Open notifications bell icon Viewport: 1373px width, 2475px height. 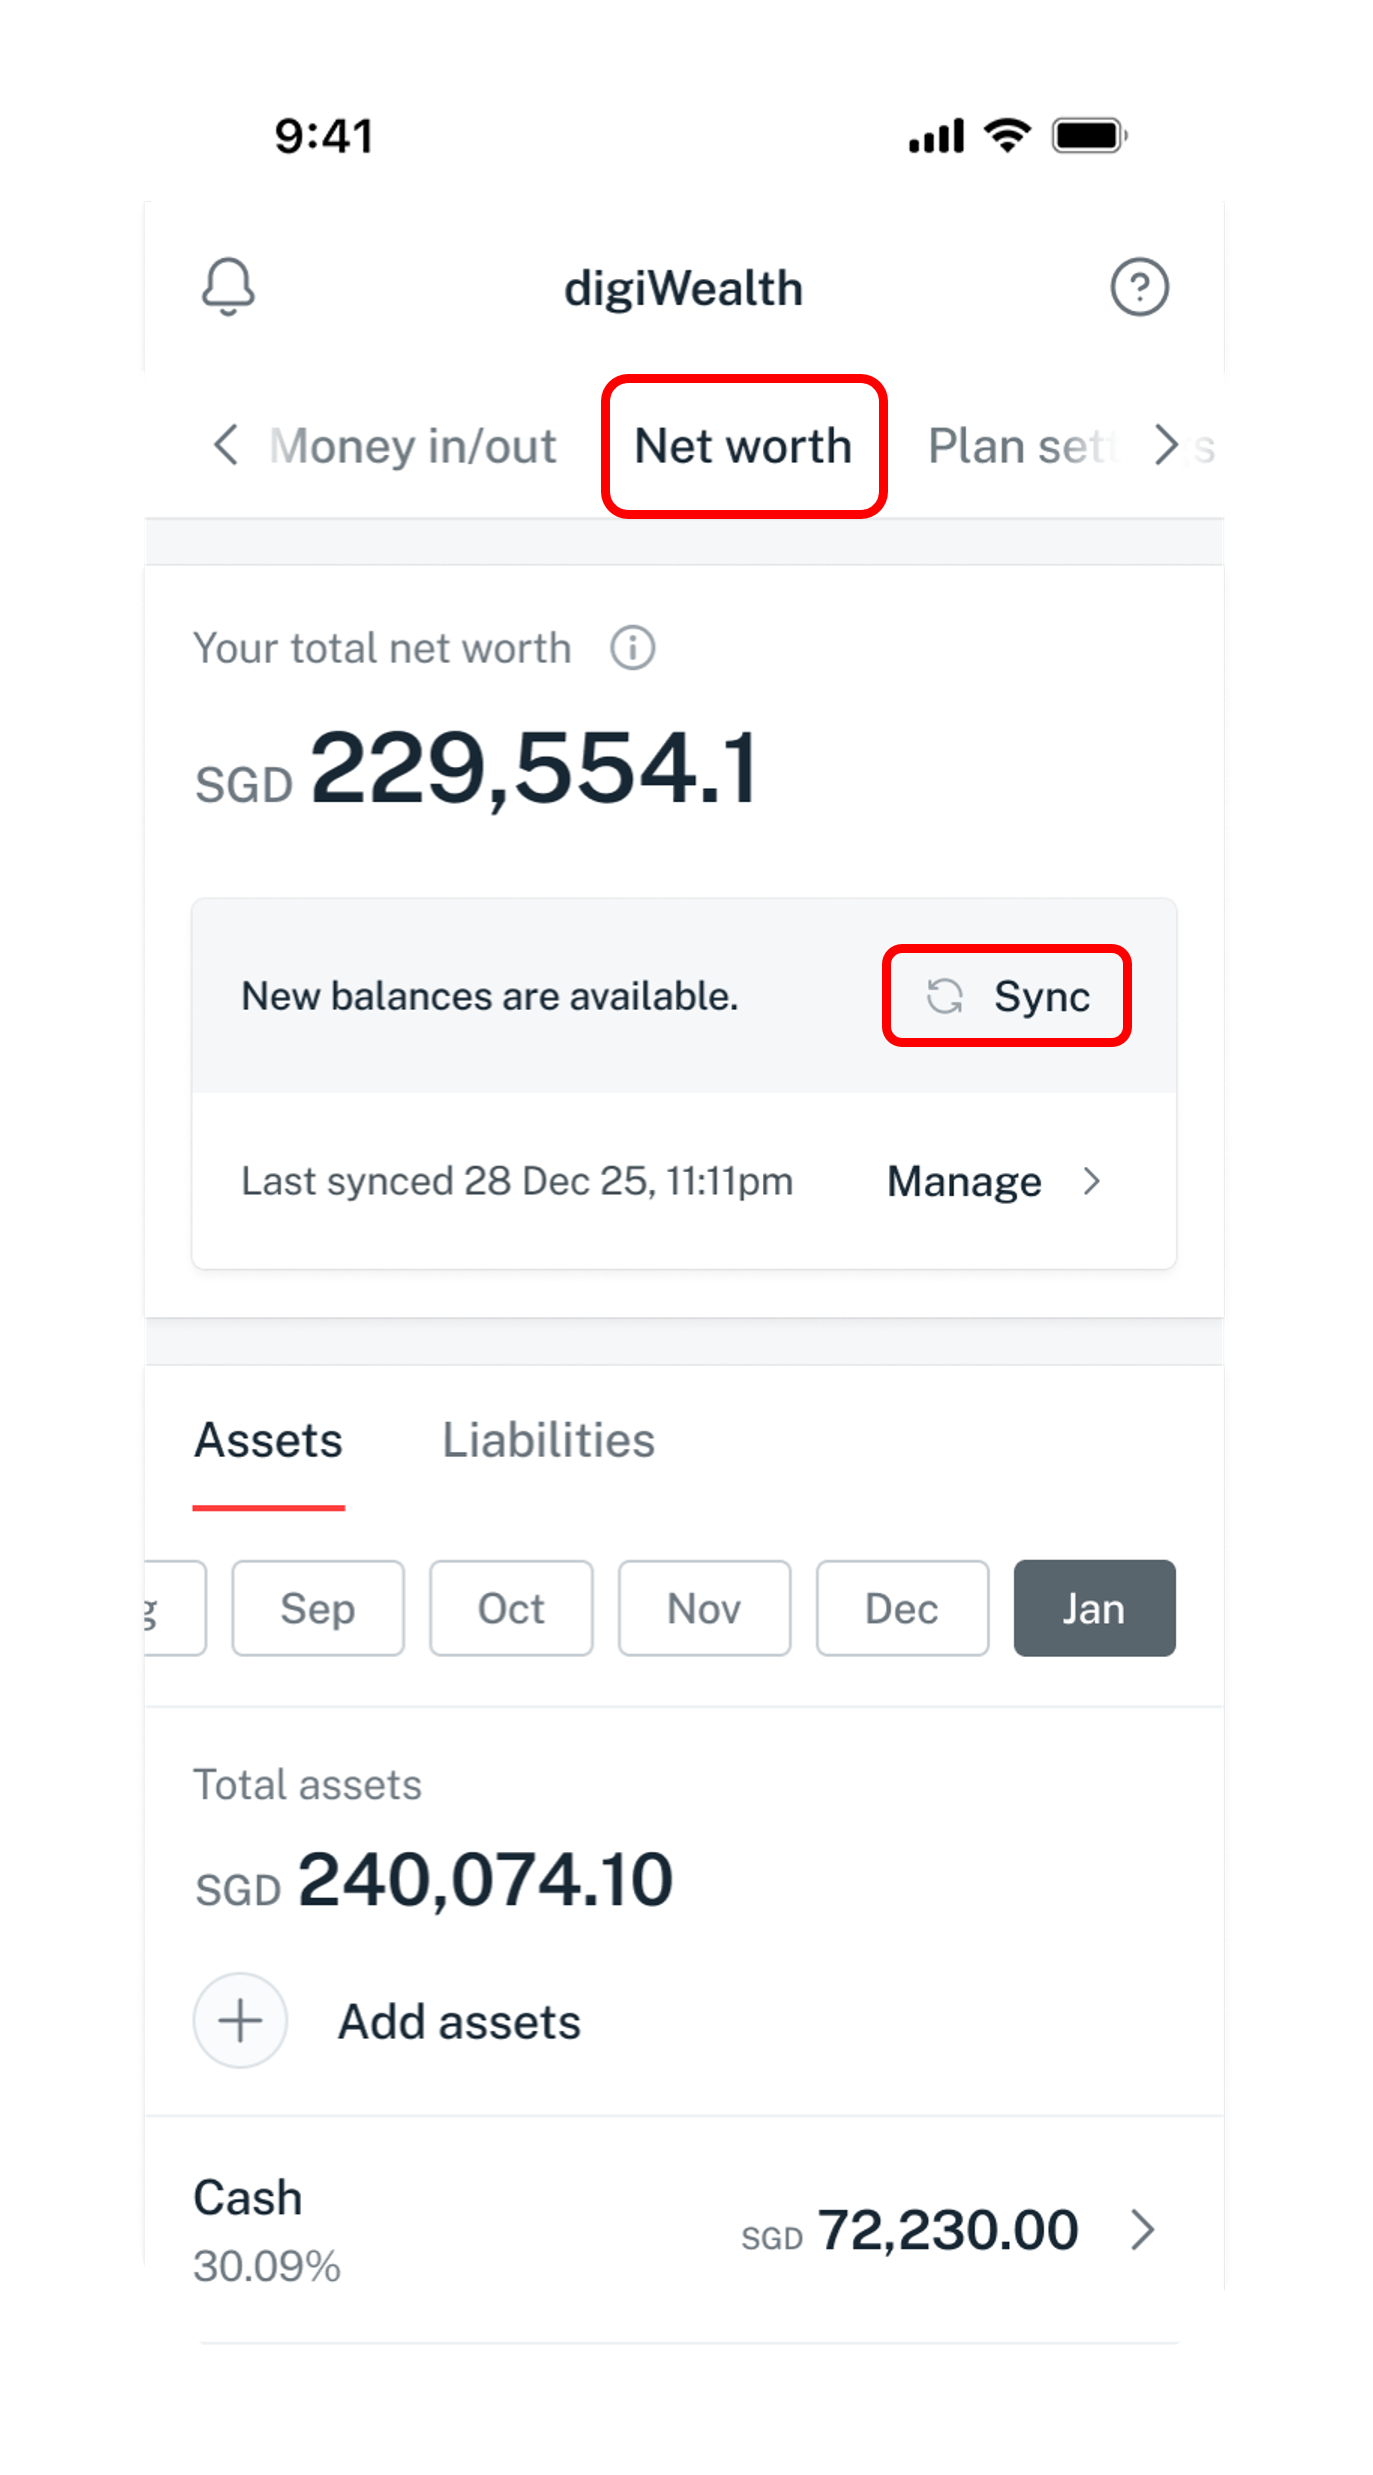(228, 287)
